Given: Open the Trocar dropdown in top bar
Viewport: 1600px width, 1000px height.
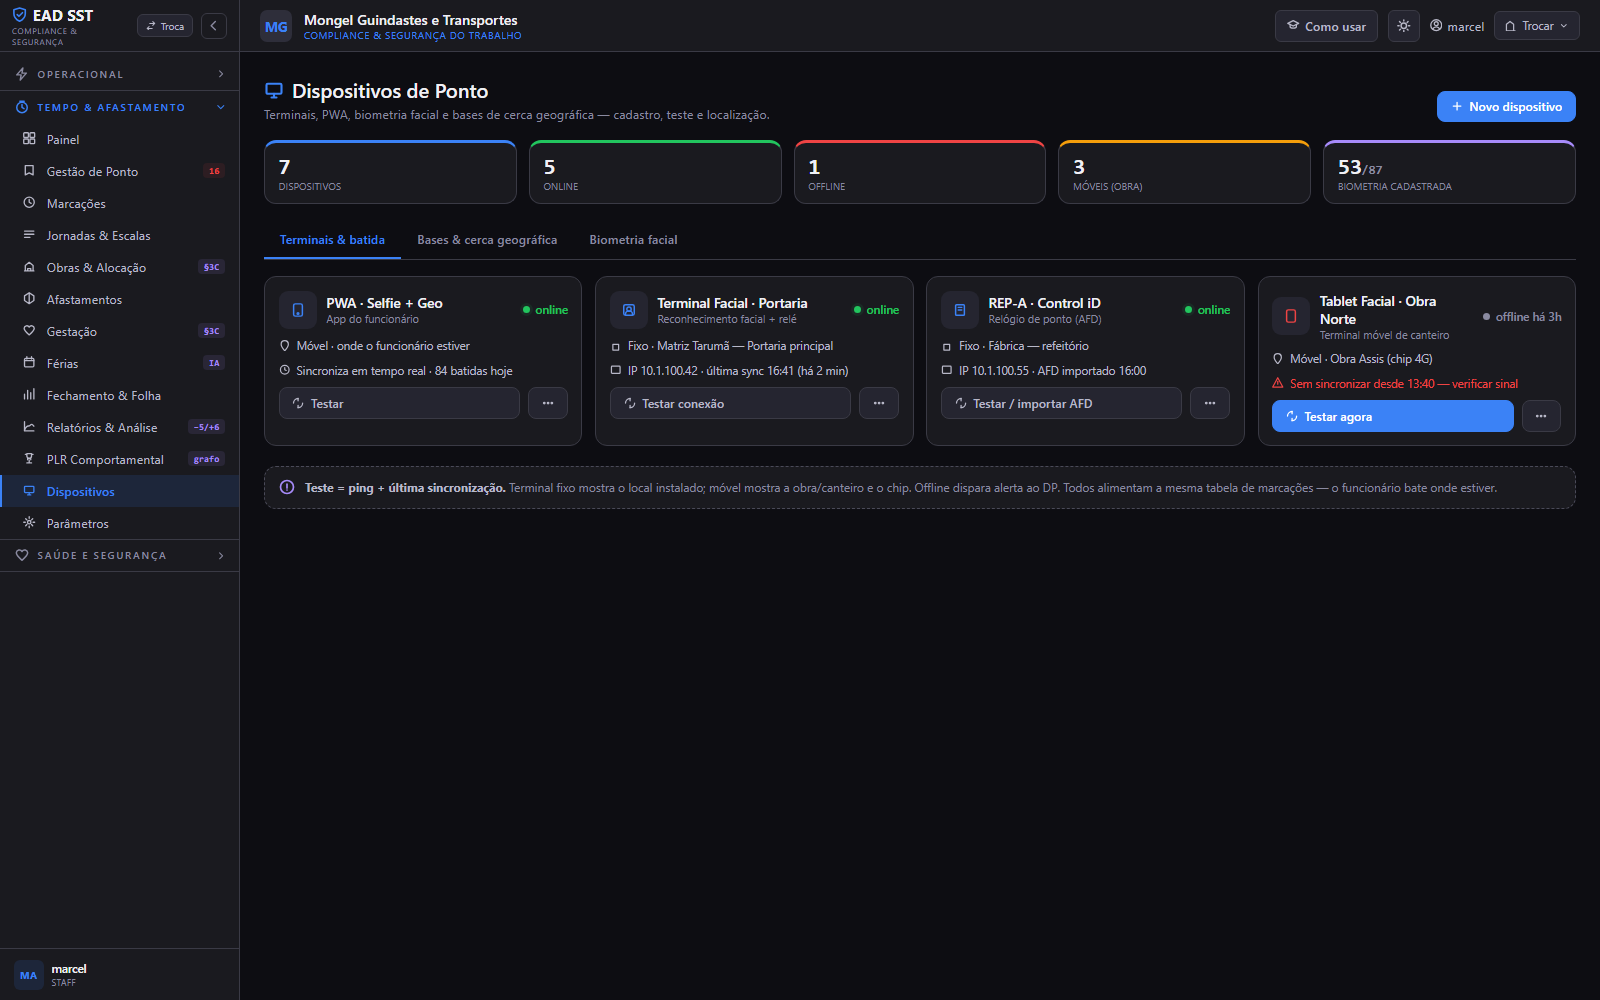Looking at the screenshot, I should [1537, 26].
